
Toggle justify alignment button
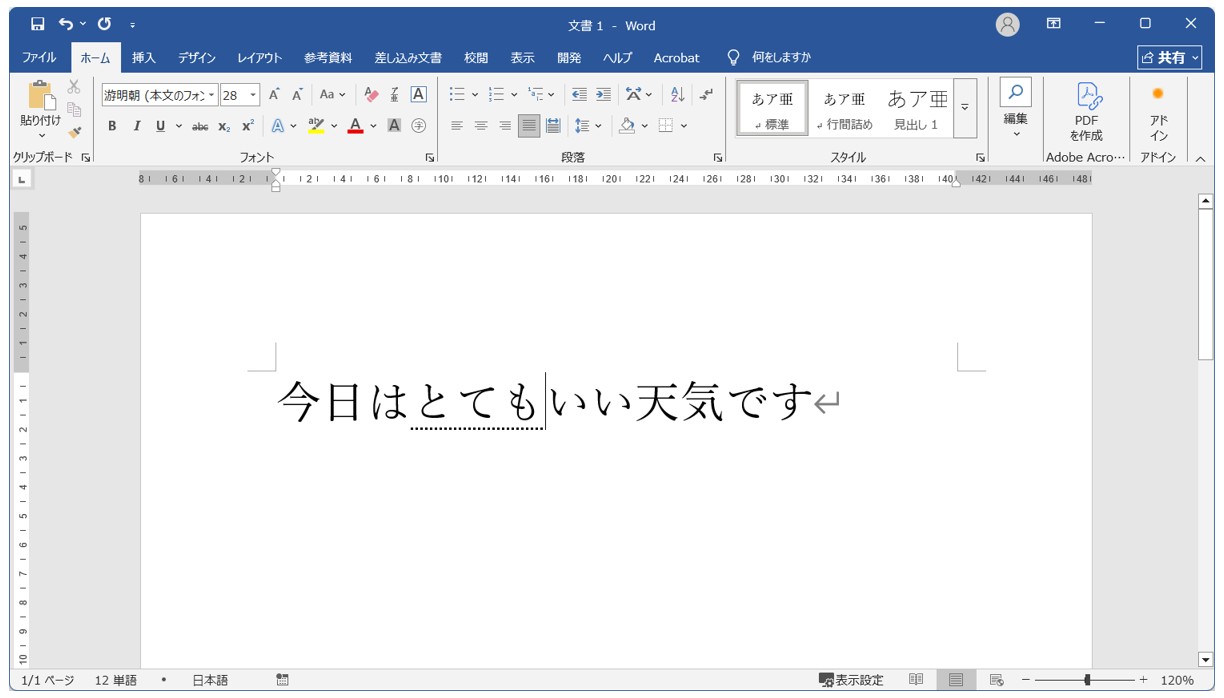[529, 126]
